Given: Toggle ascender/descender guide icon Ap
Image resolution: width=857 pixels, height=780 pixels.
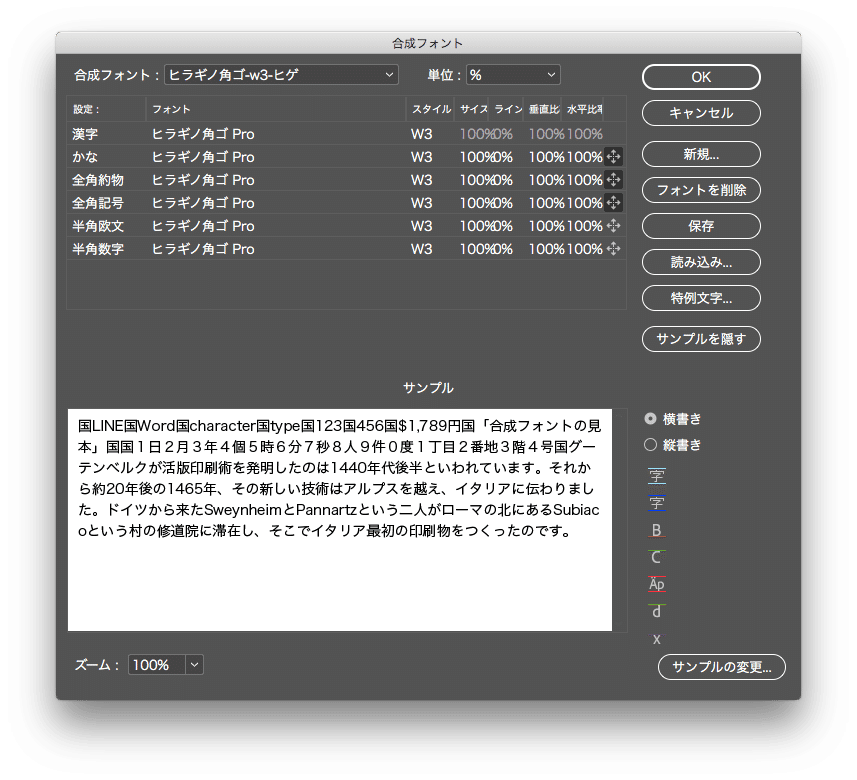Looking at the screenshot, I should [656, 584].
